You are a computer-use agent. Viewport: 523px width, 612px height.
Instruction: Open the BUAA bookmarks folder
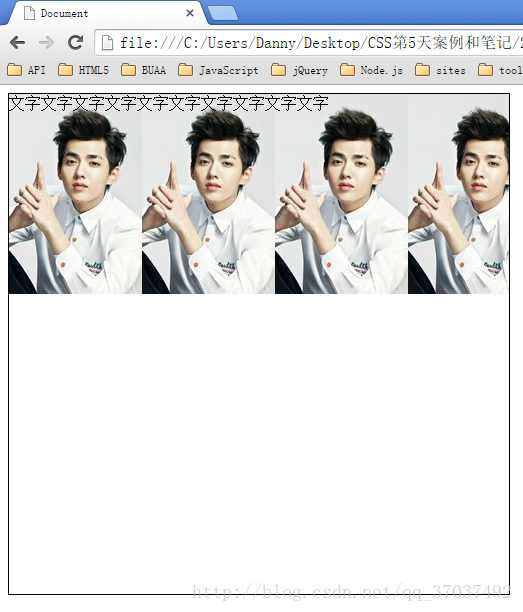(144, 70)
